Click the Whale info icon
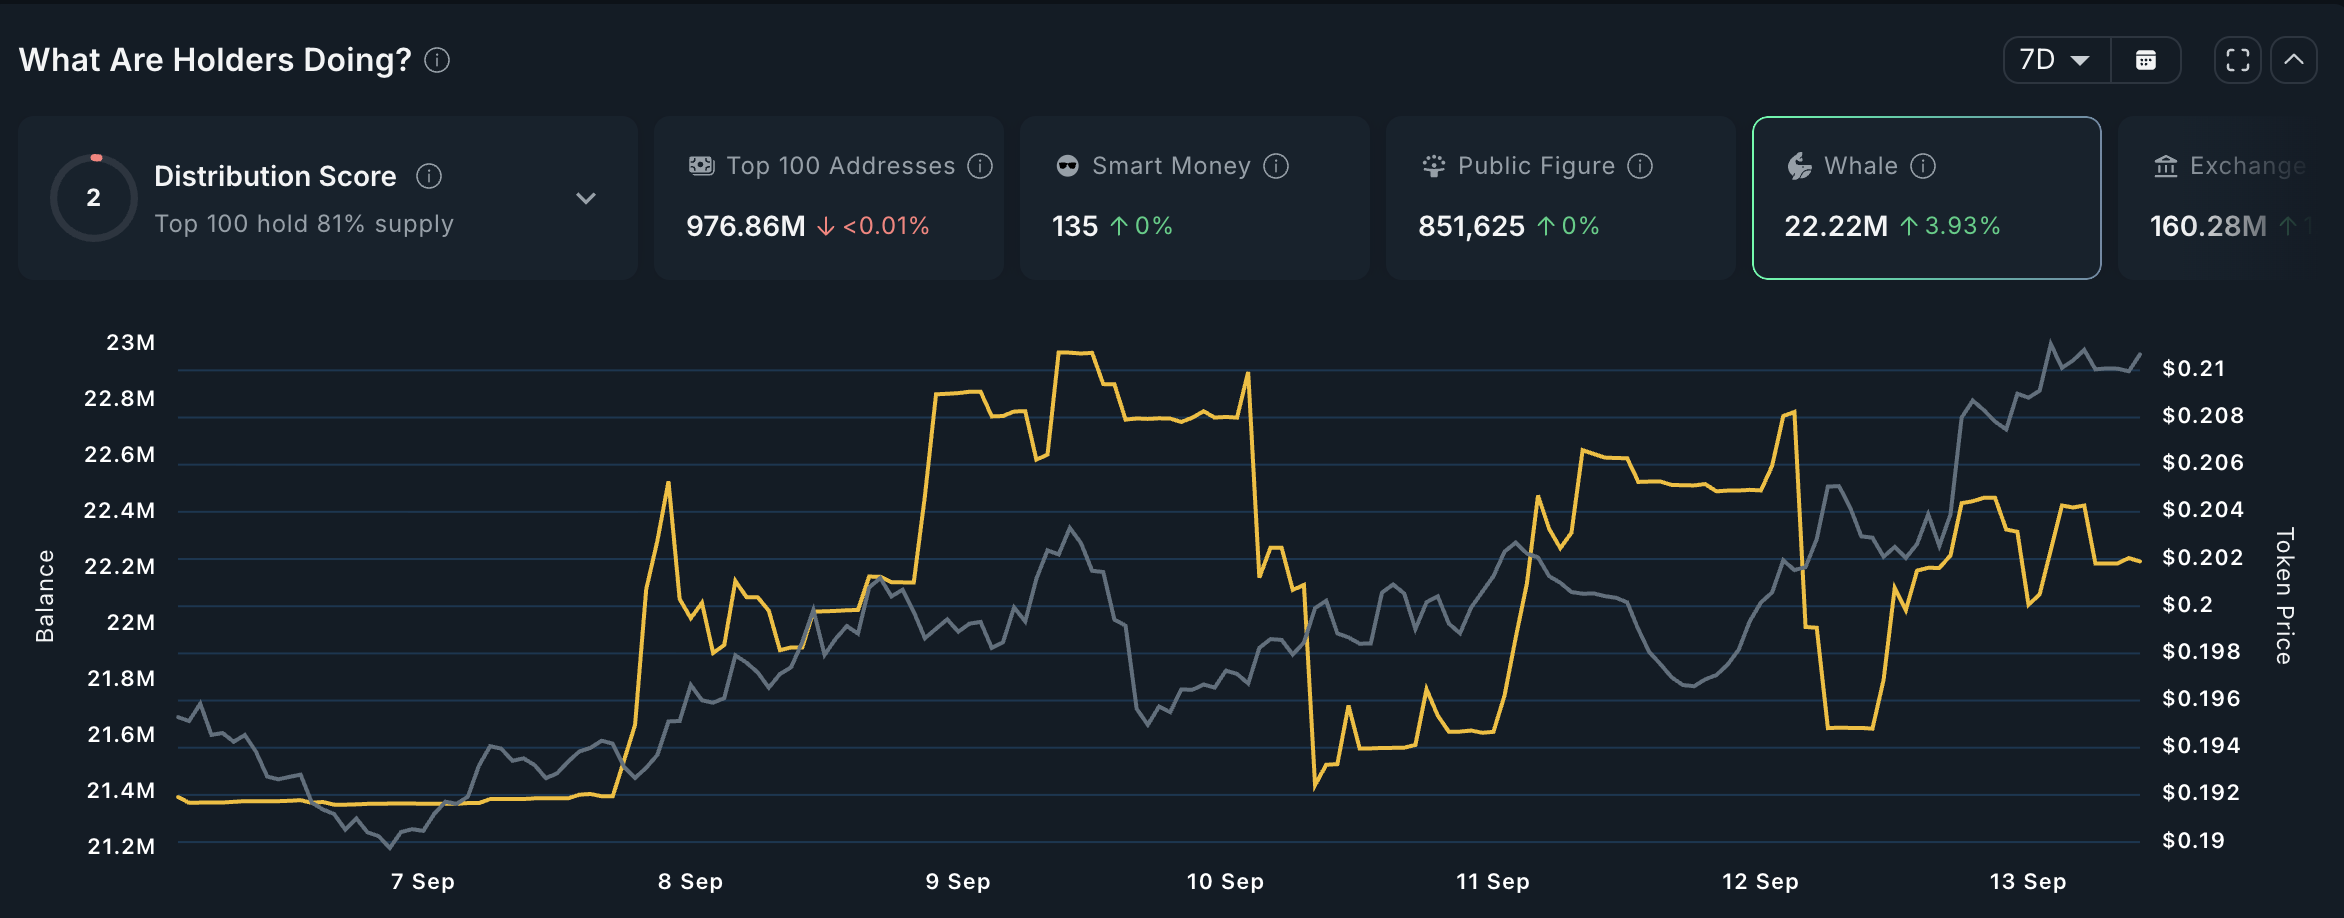 tap(1923, 166)
